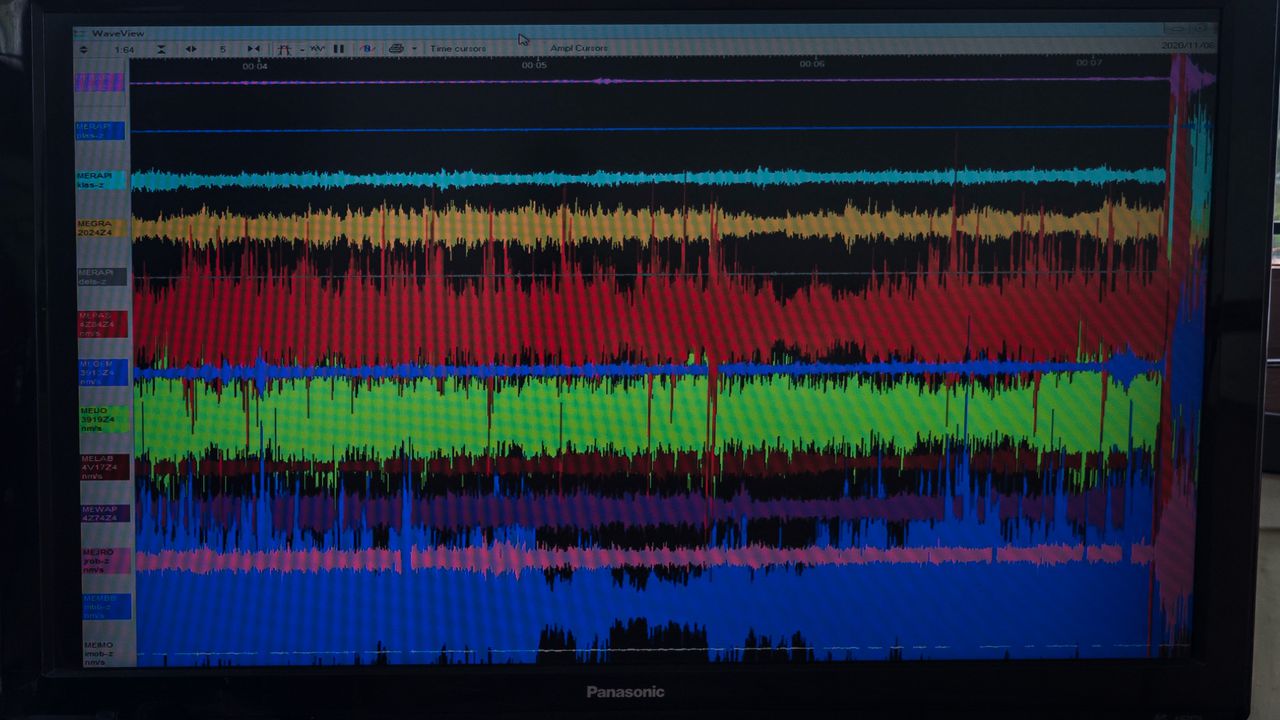Click the trace overlay icon in toolbar

pyautogui.click(x=285, y=49)
